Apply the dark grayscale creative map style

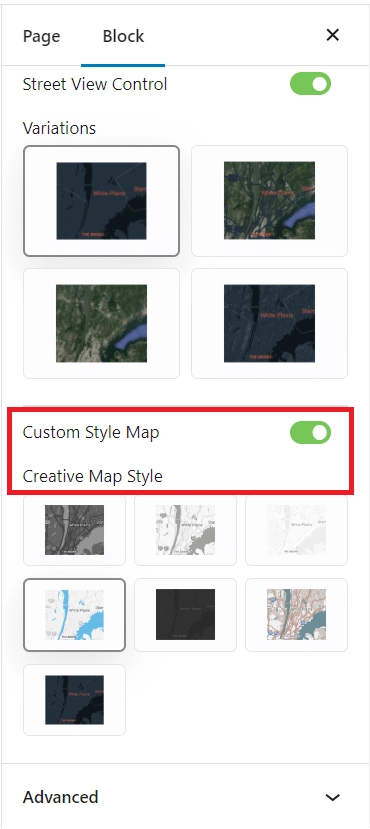[x=75, y=530]
